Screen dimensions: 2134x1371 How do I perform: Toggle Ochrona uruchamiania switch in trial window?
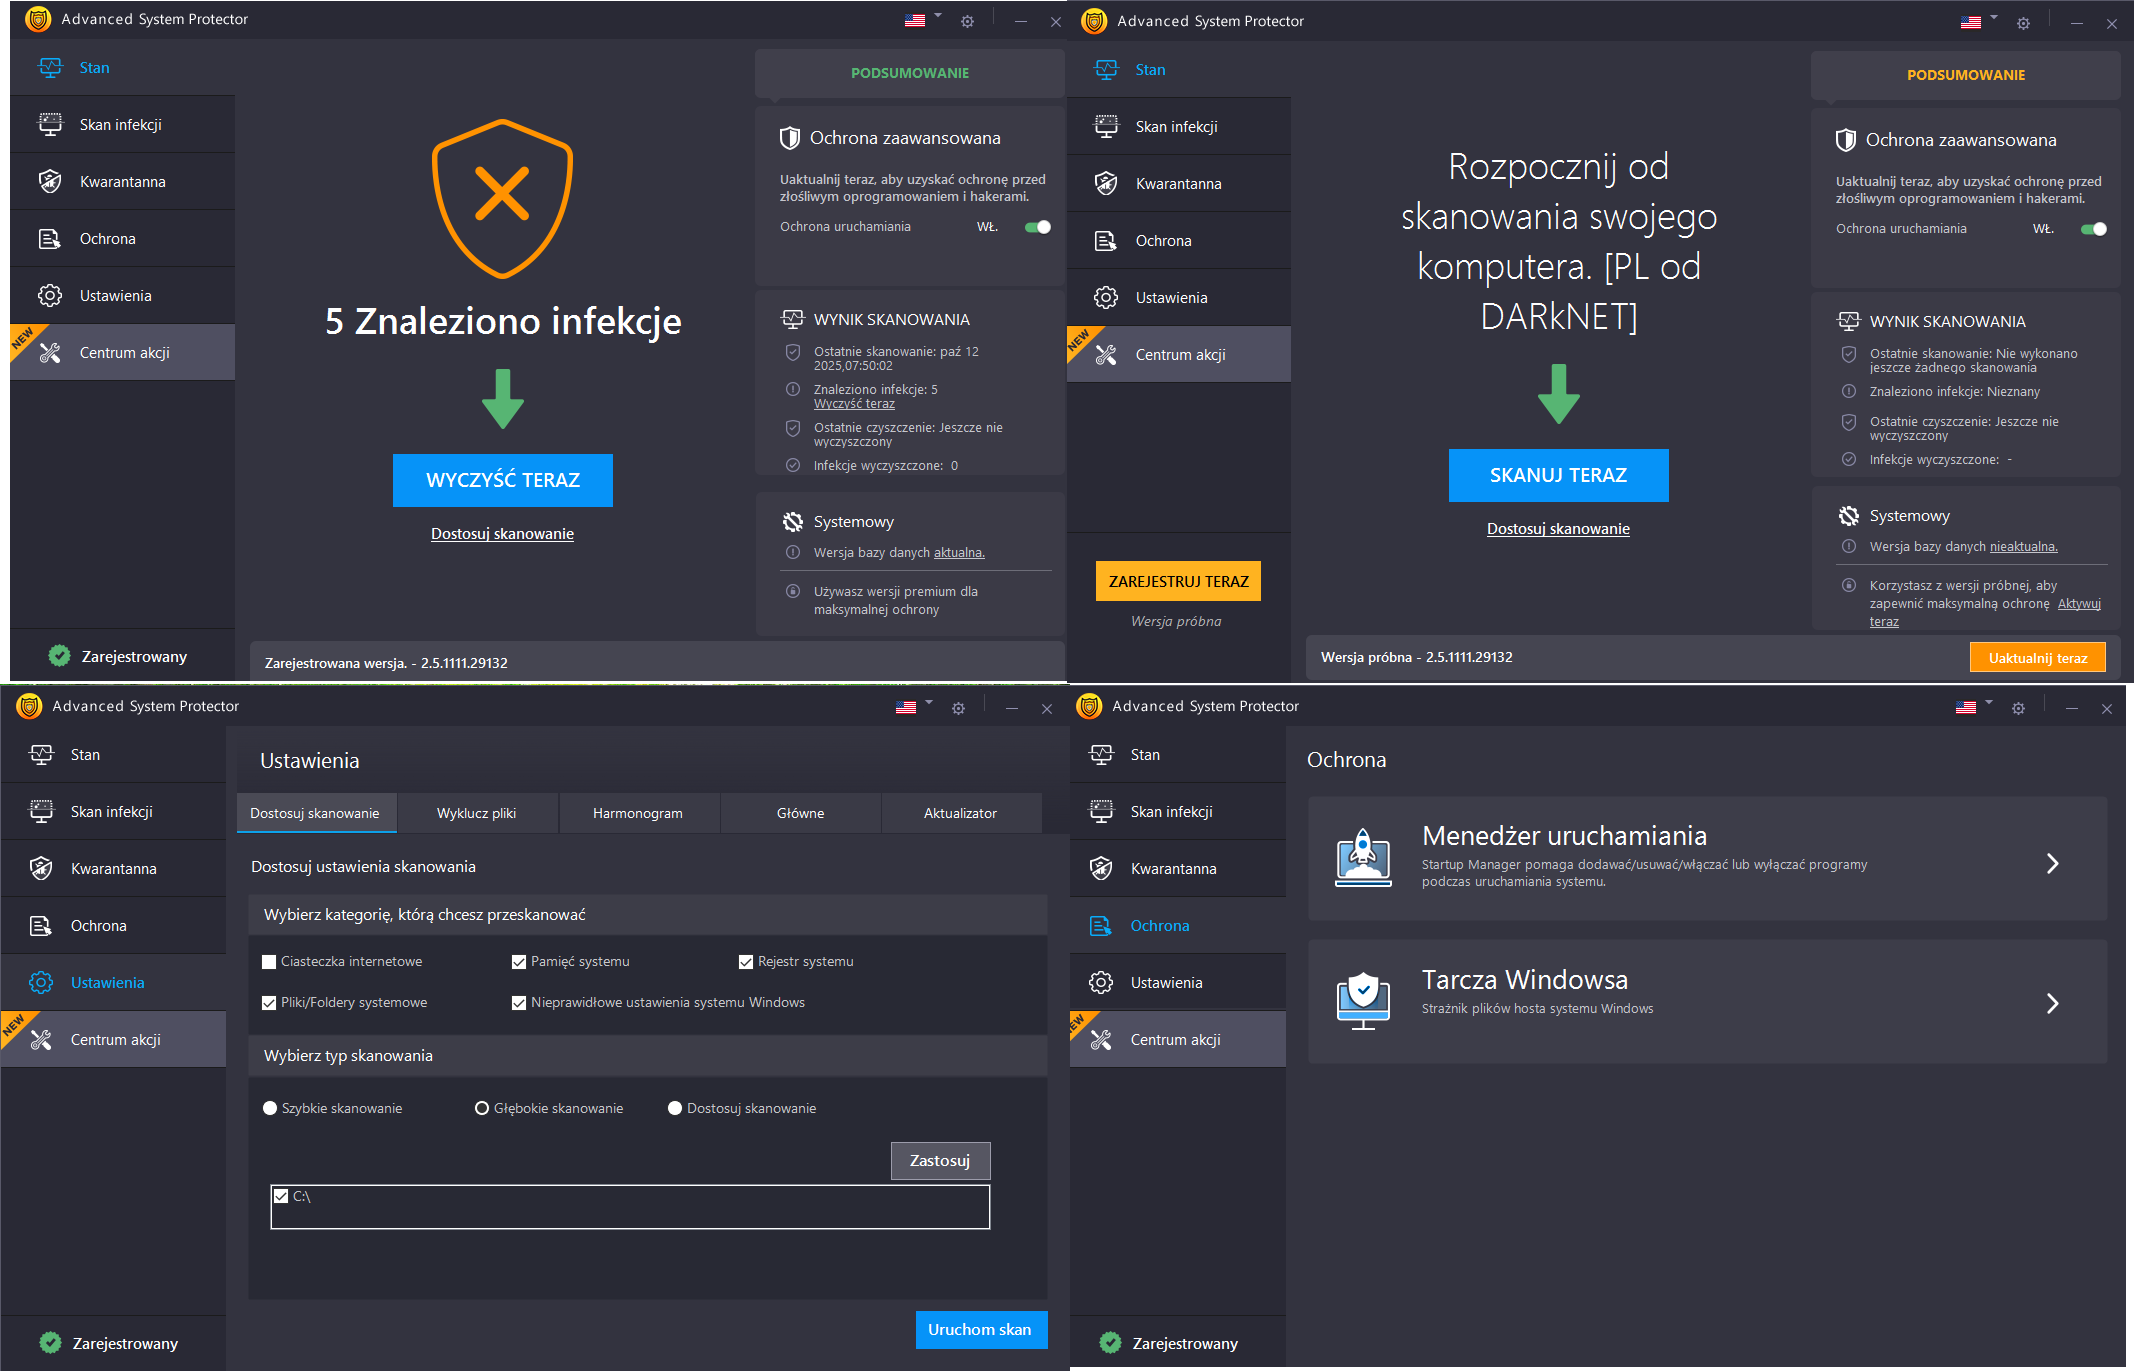pyautogui.click(x=2093, y=229)
